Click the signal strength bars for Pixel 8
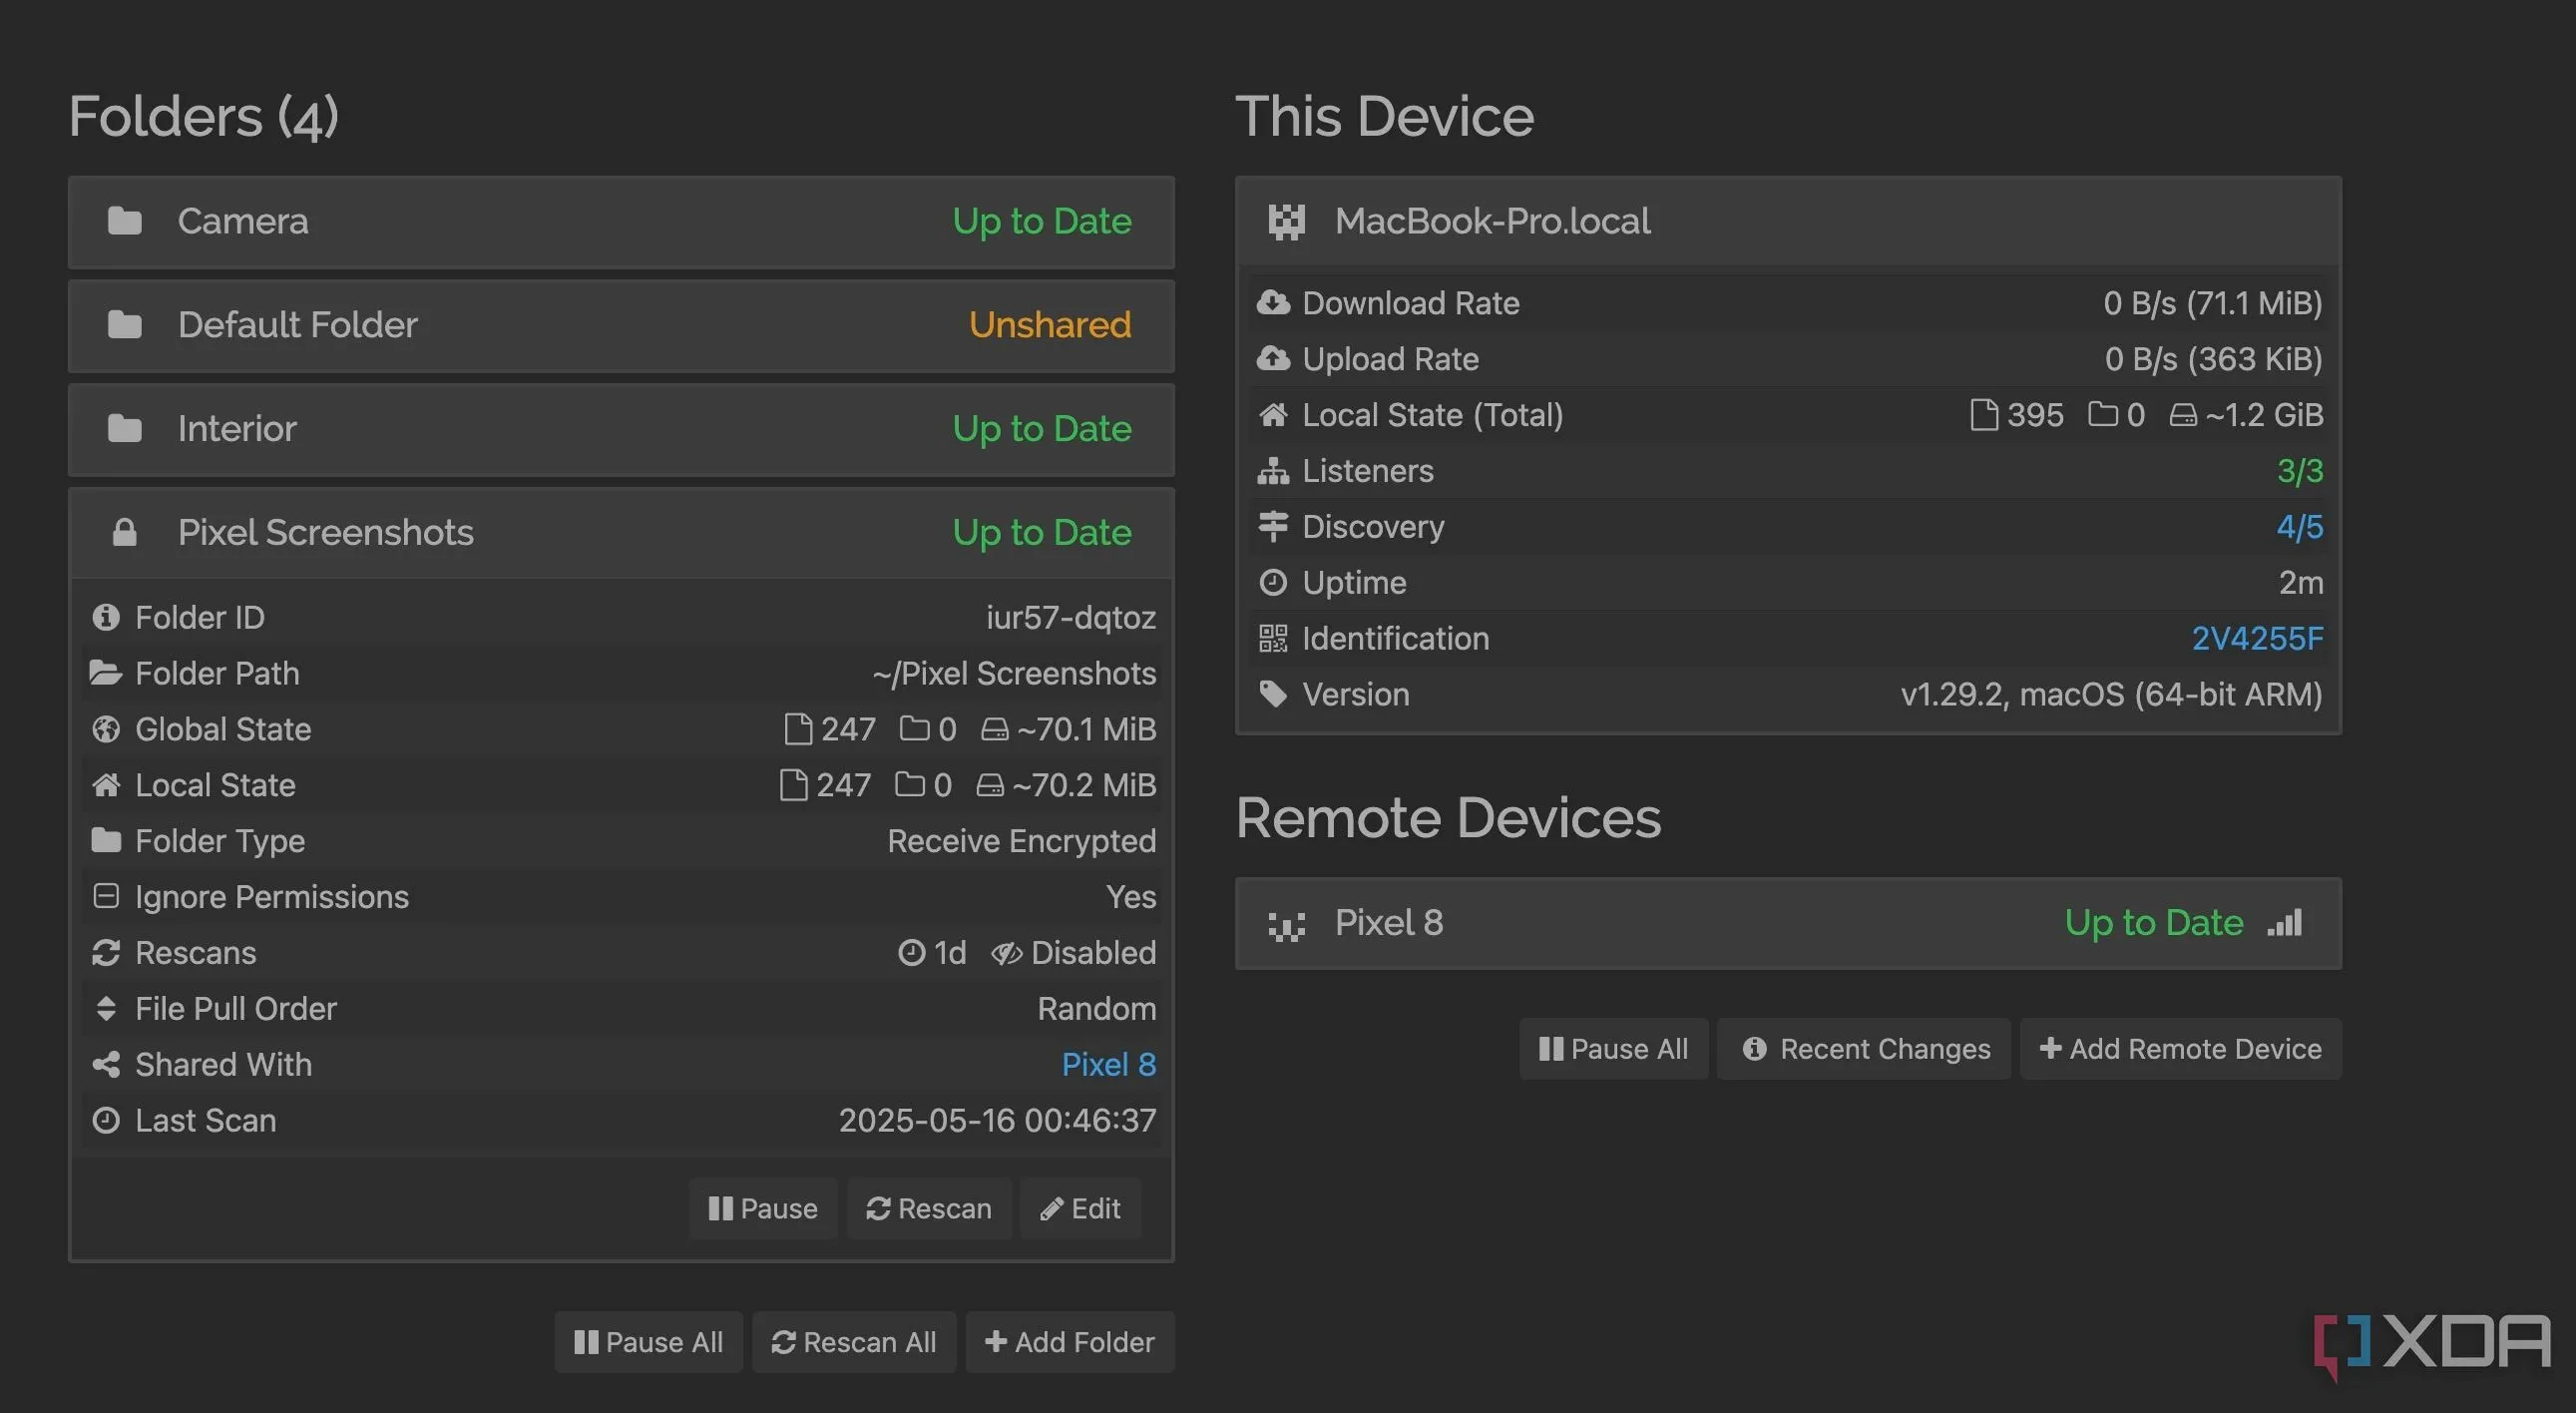Viewport: 2576px width, 1413px height. 2285,923
